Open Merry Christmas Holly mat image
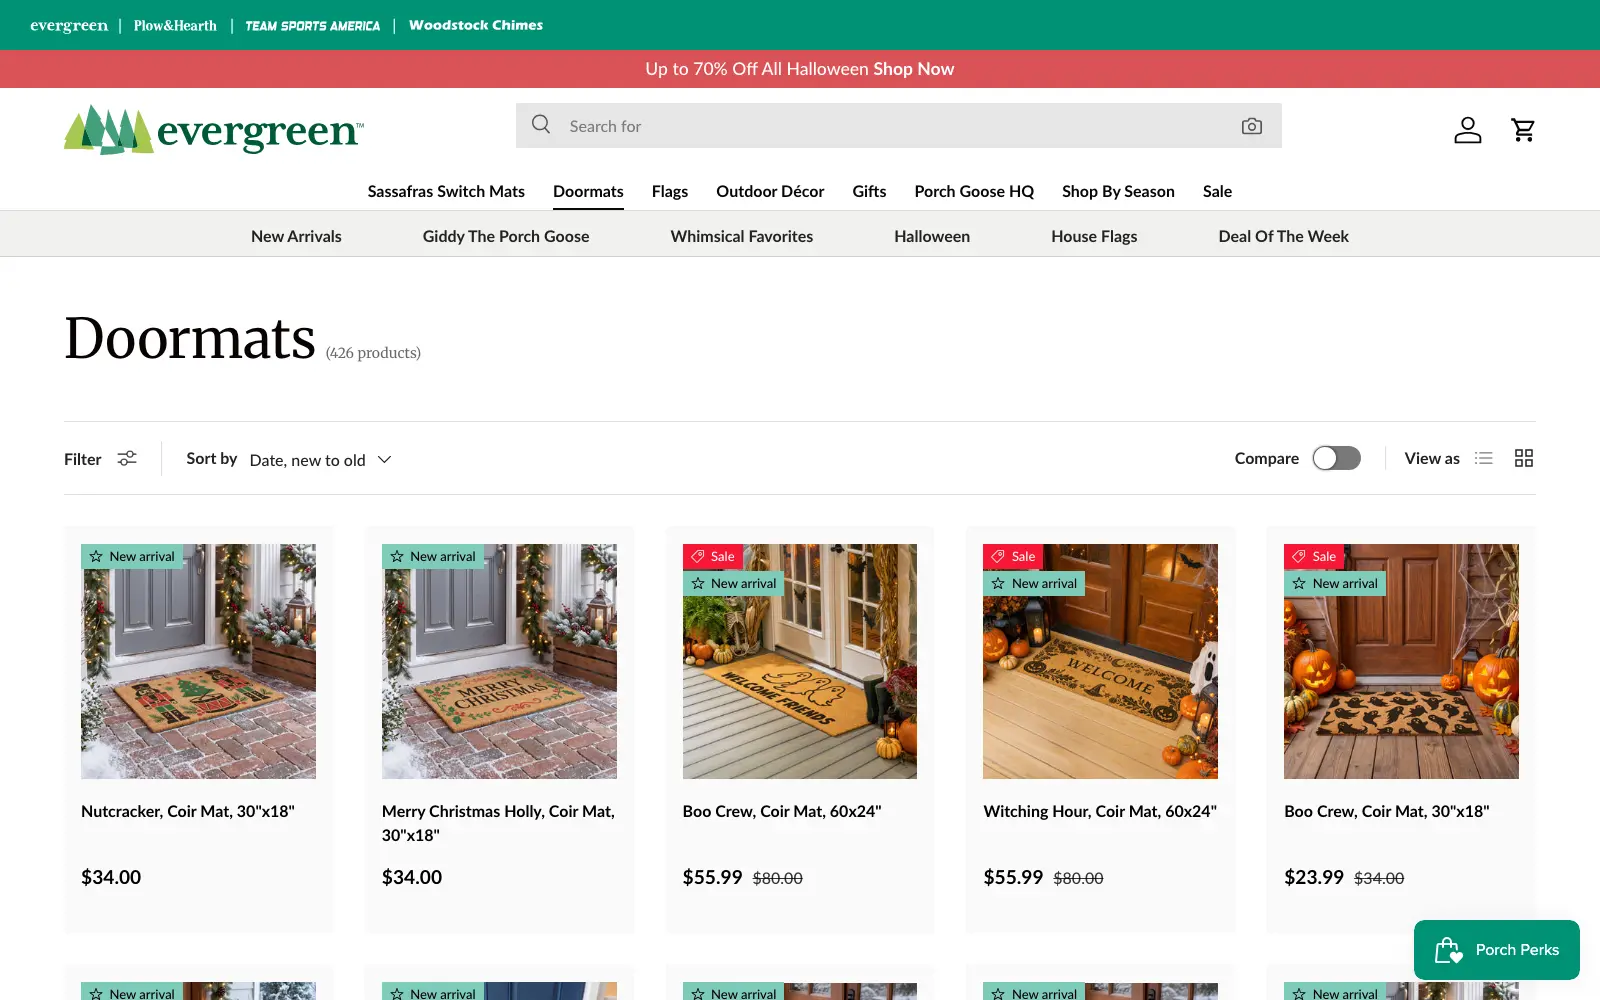 coord(499,661)
